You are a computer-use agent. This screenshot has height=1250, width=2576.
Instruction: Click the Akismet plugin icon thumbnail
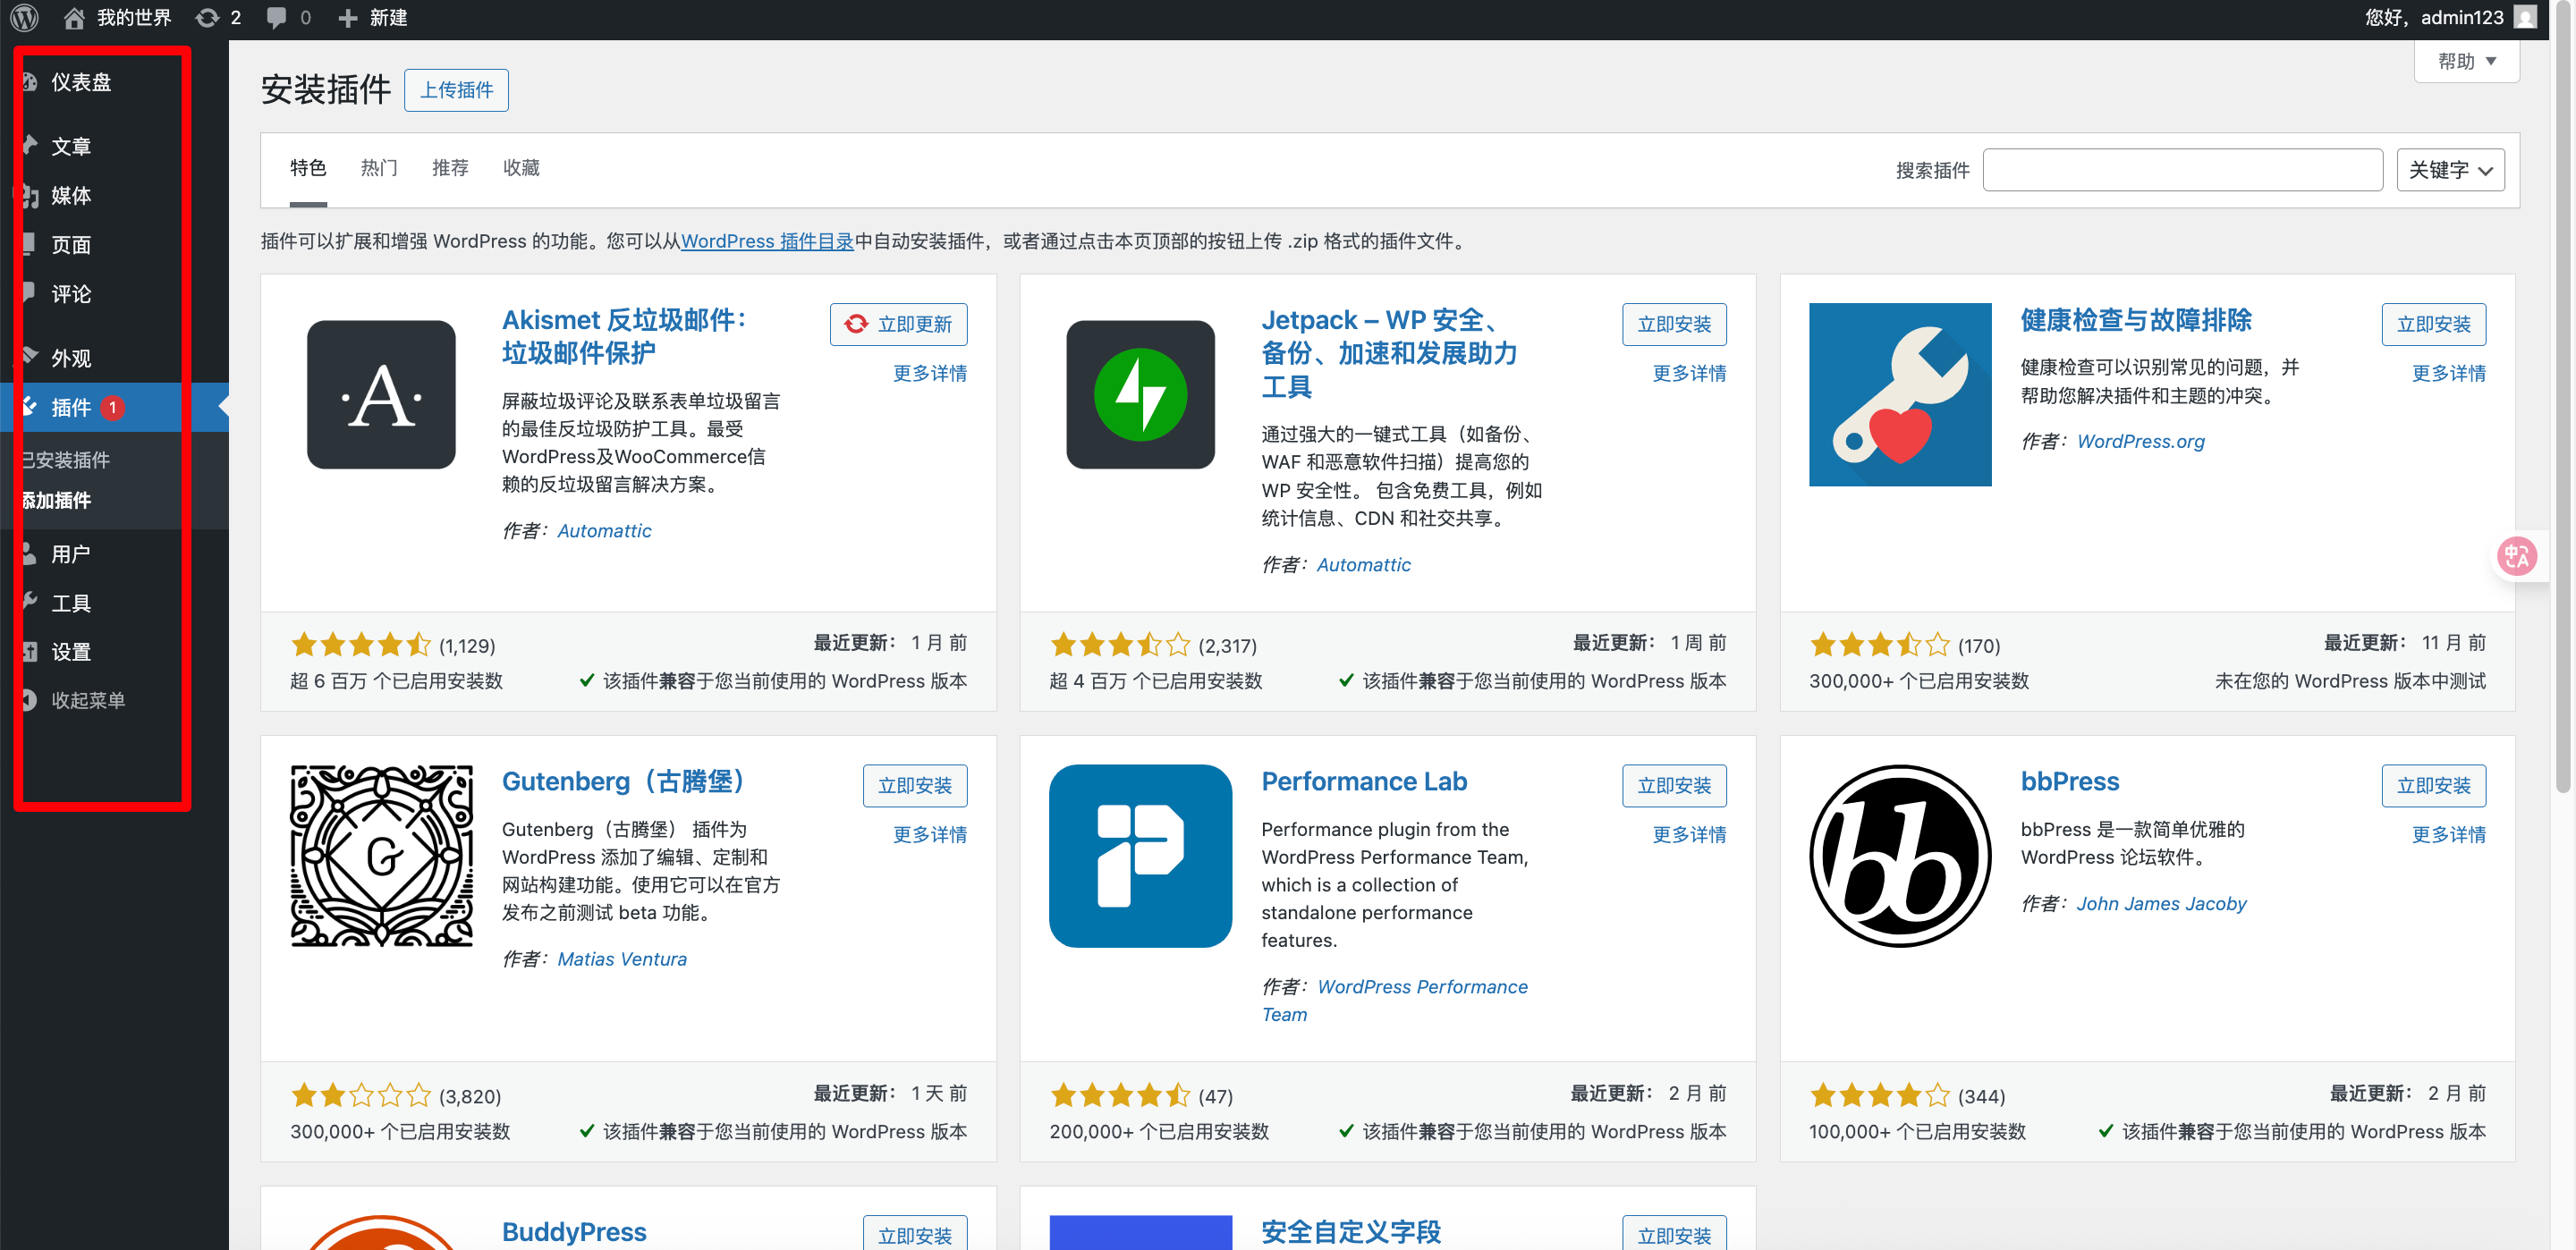click(x=381, y=394)
